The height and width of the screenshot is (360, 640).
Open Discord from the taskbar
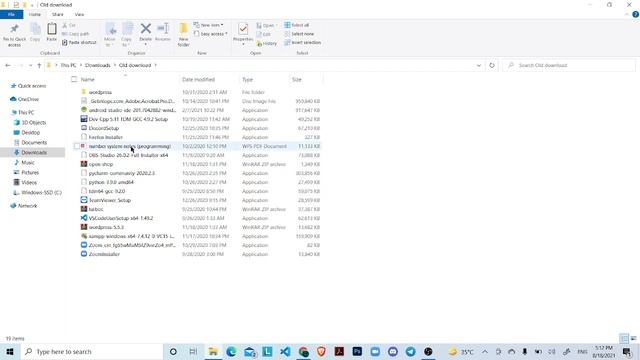pyautogui.click(x=393, y=351)
